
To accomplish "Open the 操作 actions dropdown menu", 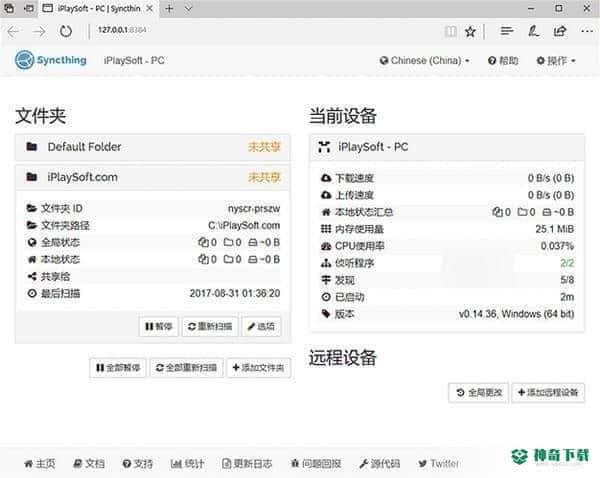I will [556, 60].
